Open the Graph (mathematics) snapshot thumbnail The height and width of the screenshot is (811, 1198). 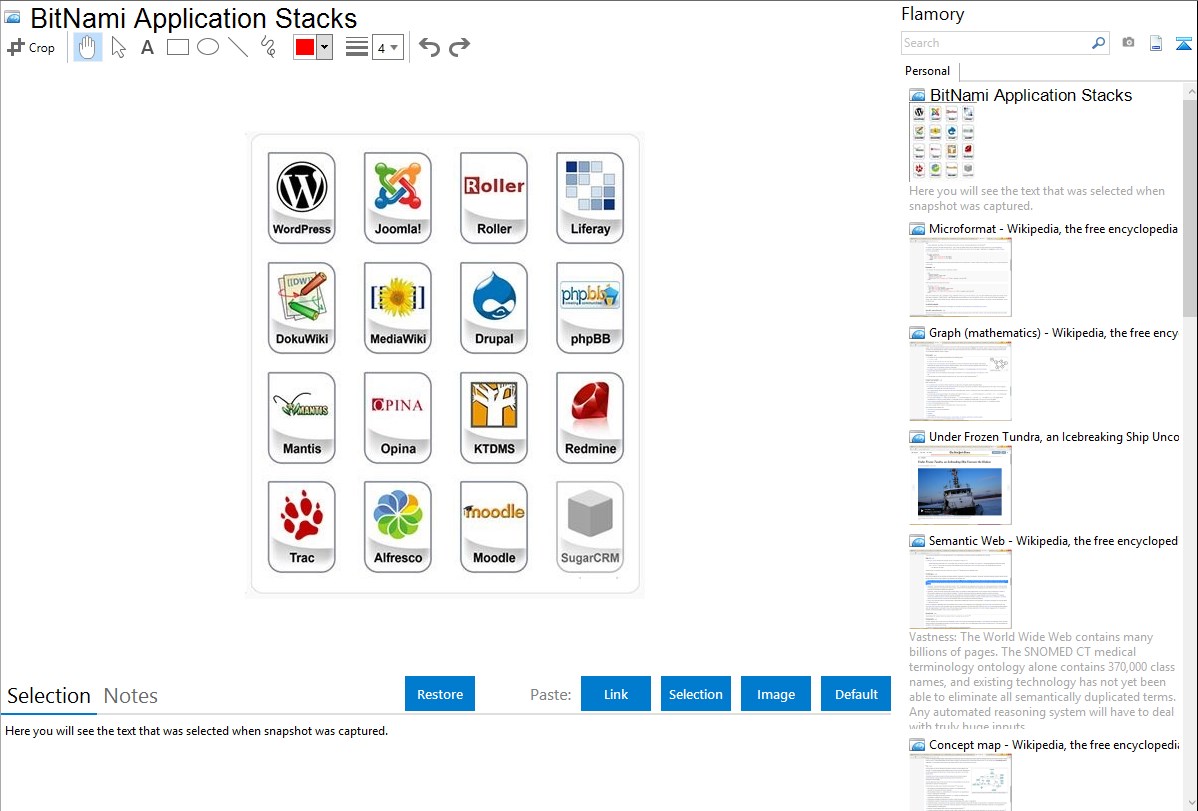point(960,381)
